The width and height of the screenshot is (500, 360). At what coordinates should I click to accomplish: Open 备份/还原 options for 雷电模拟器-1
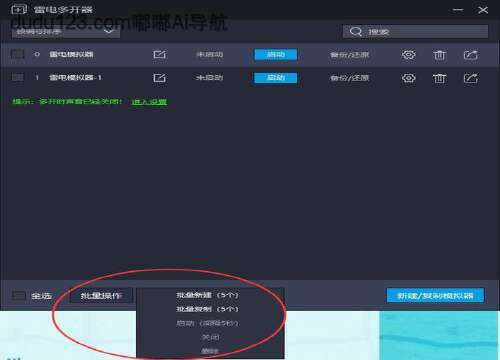click(350, 78)
